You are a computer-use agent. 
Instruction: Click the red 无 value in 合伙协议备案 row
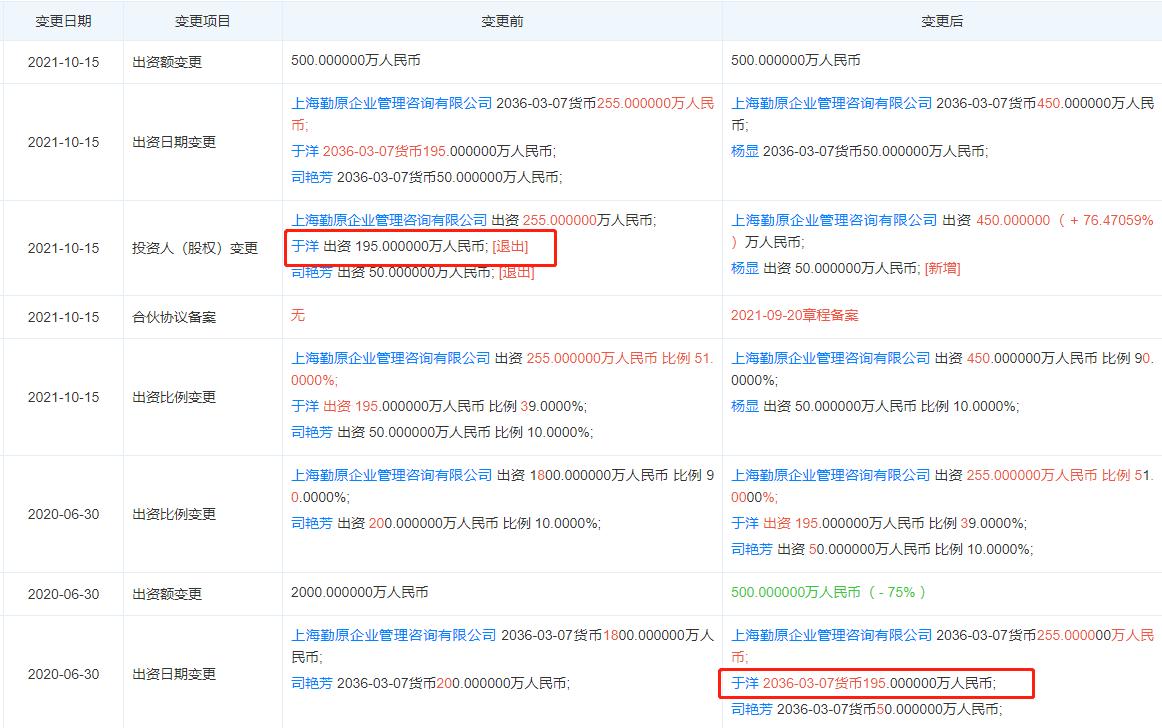297,315
